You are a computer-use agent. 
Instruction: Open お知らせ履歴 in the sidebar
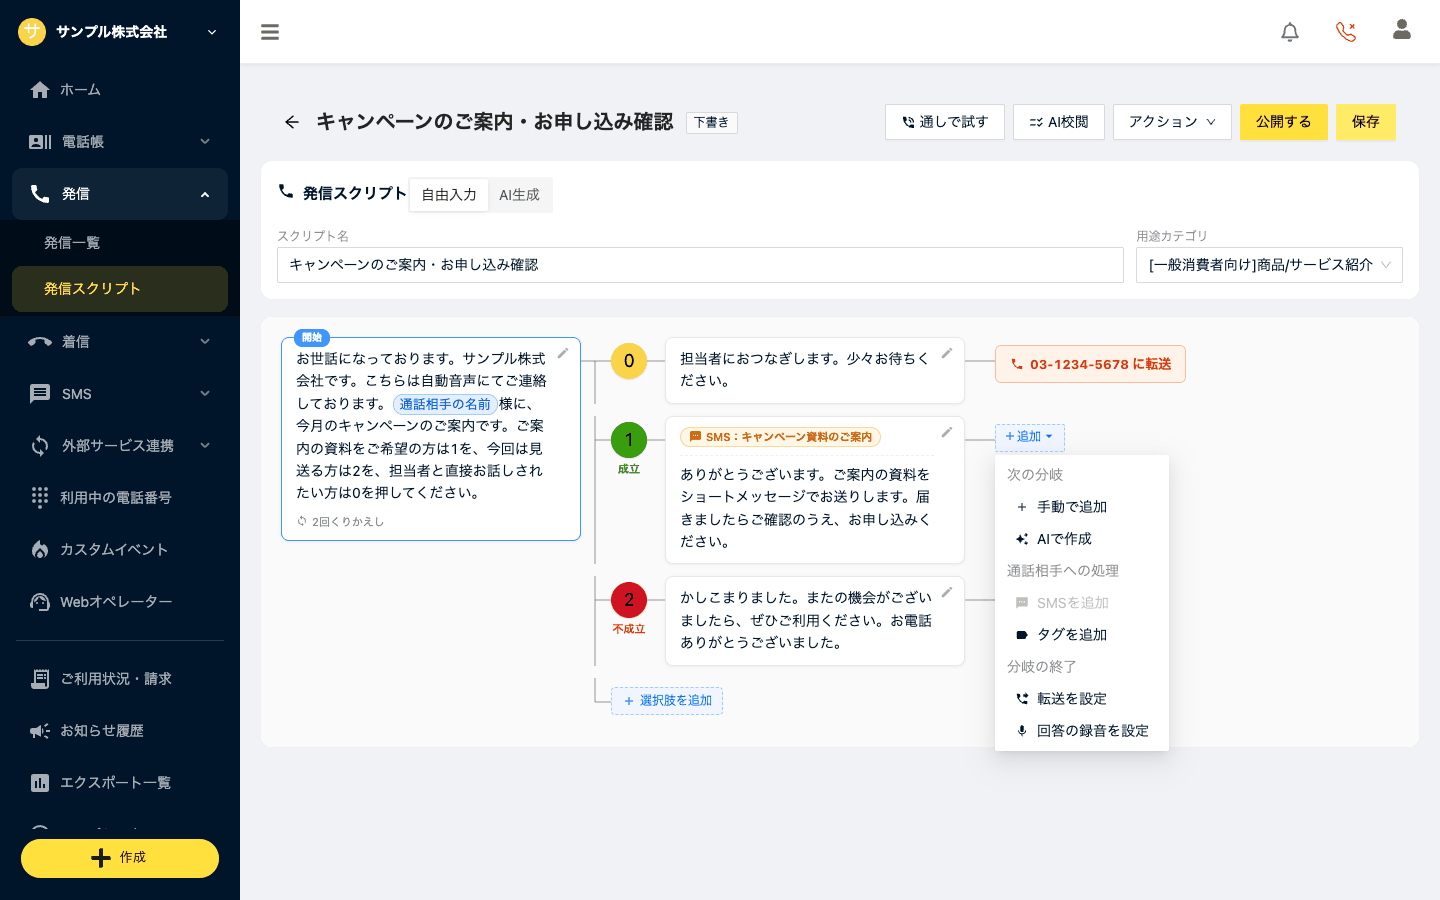[x=120, y=731]
